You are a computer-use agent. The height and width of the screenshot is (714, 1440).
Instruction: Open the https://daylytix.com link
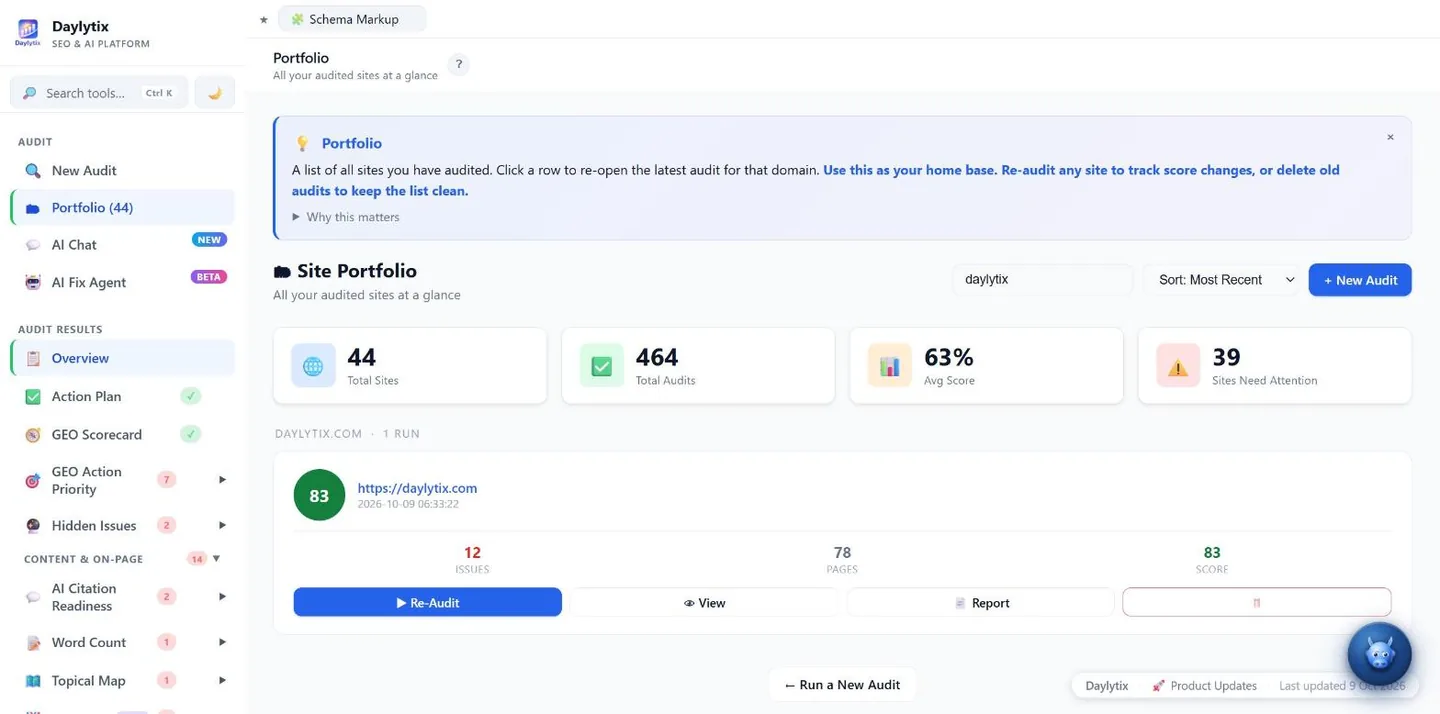tap(417, 488)
